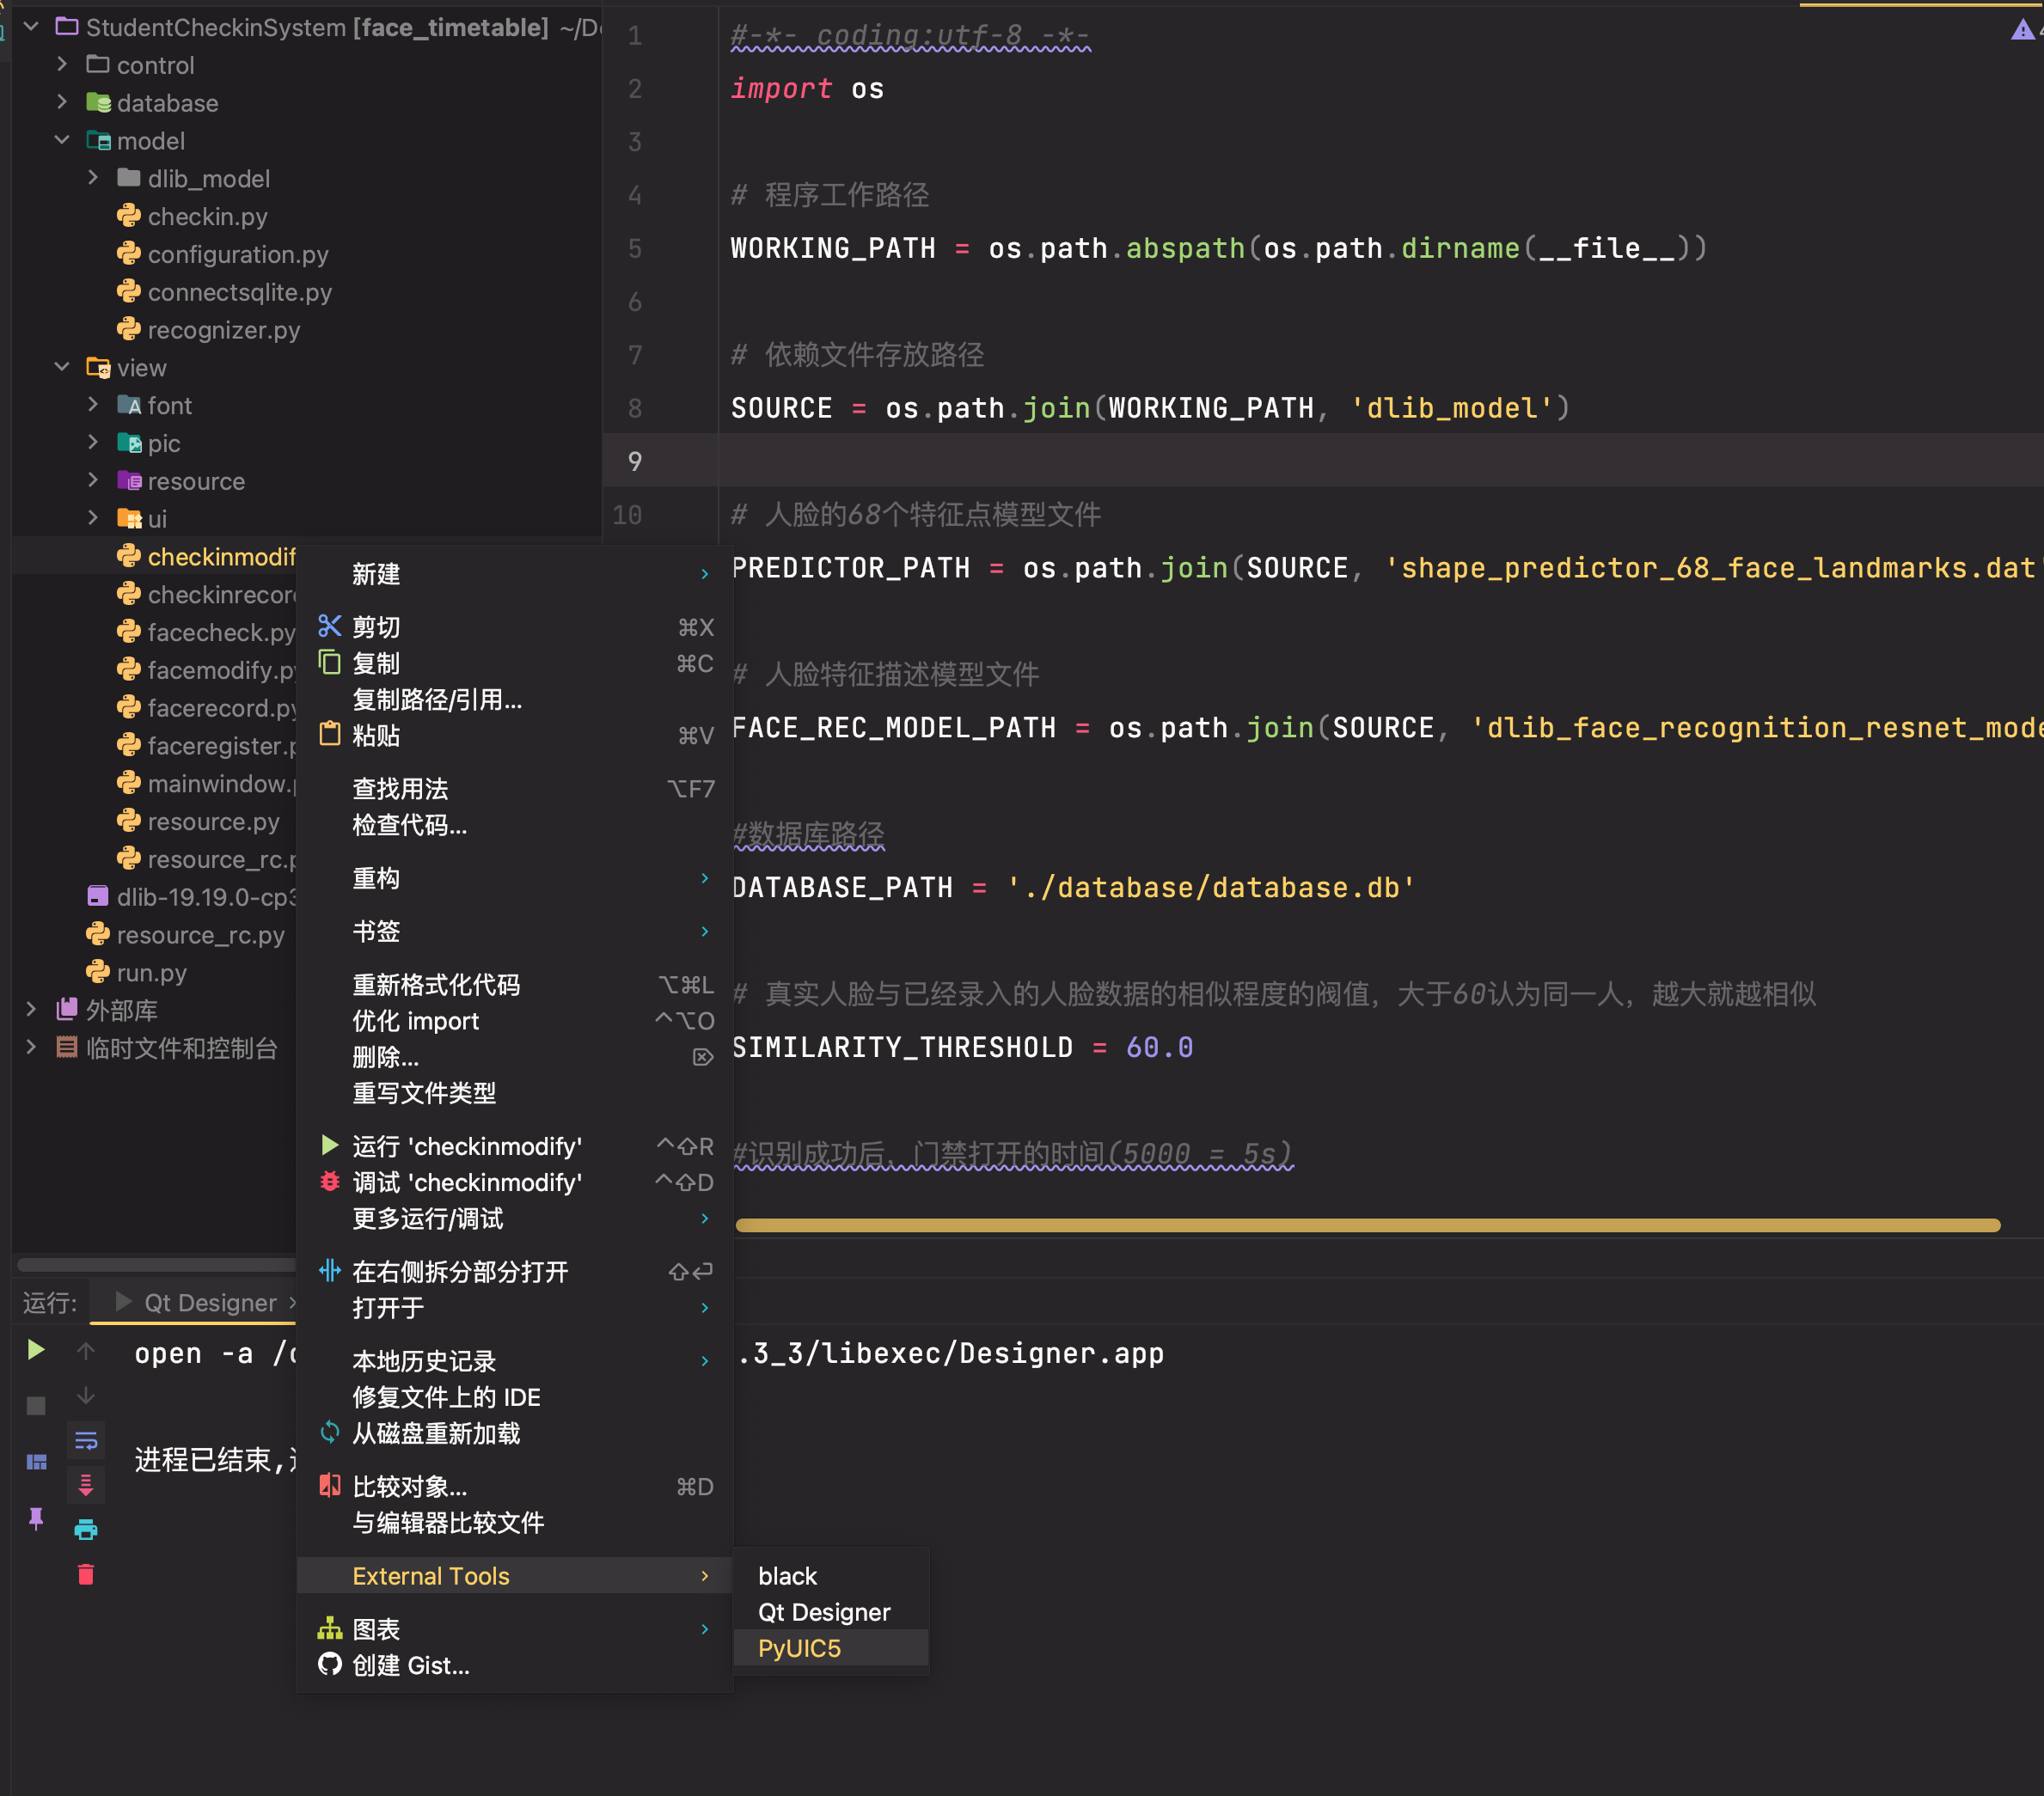Screen dimensions: 2044x1796
Task: Toggle soft-wrap icon in Run panel
Action: coord(86,1440)
